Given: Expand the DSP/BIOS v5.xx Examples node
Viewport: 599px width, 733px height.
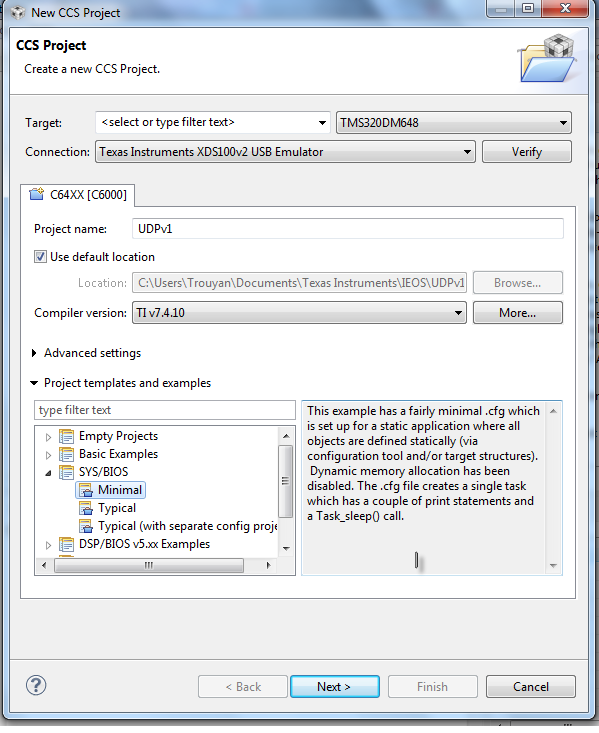Looking at the screenshot, I should (x=48, y=545).
